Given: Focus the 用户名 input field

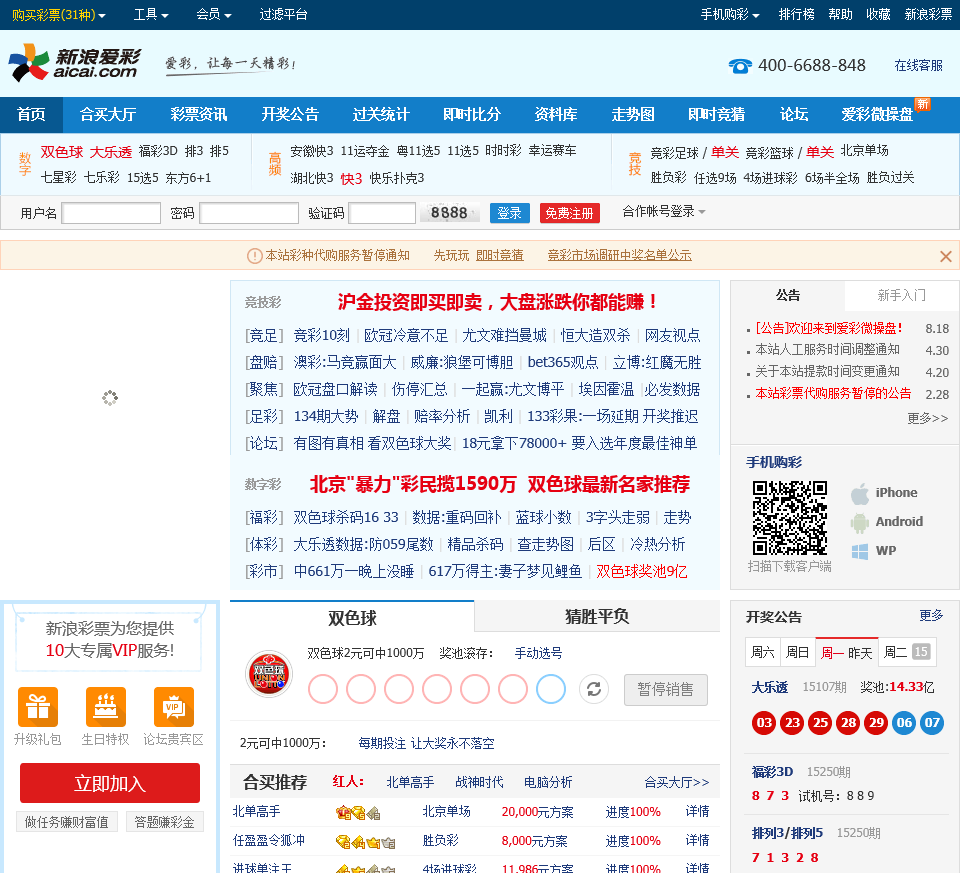Looking at the screenshot, I should coord(111,213).
